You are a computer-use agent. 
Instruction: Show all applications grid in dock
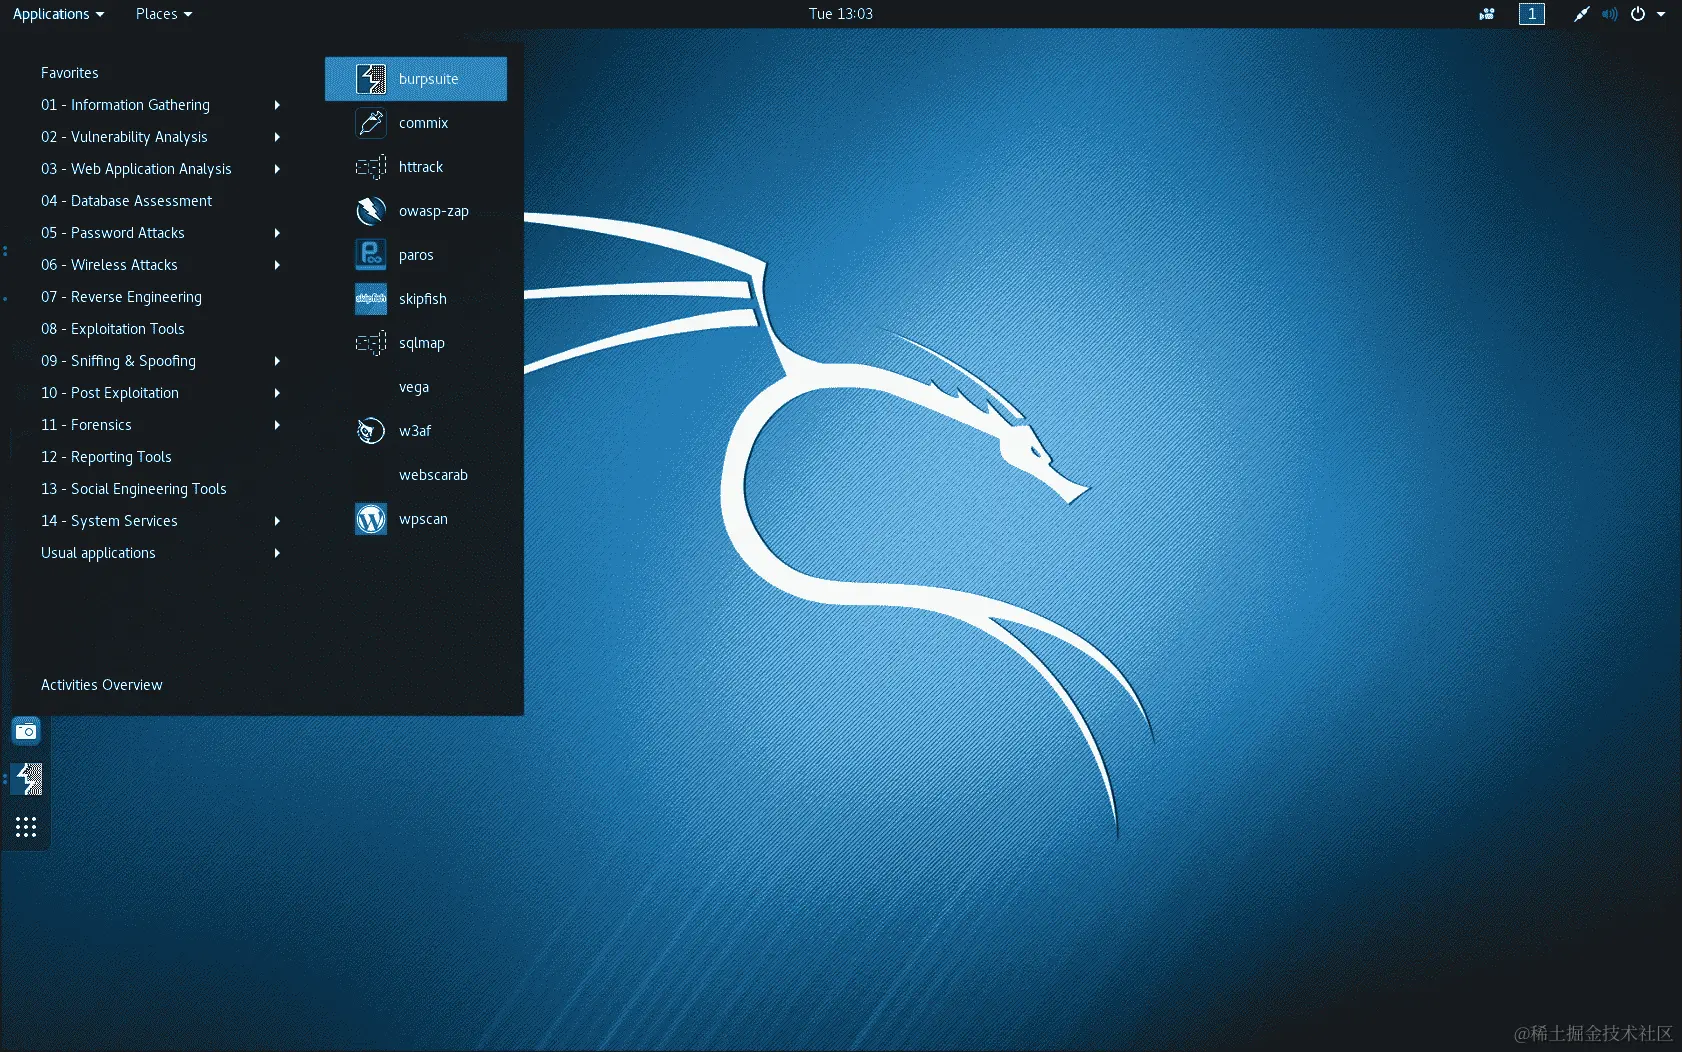click(26, 827)
